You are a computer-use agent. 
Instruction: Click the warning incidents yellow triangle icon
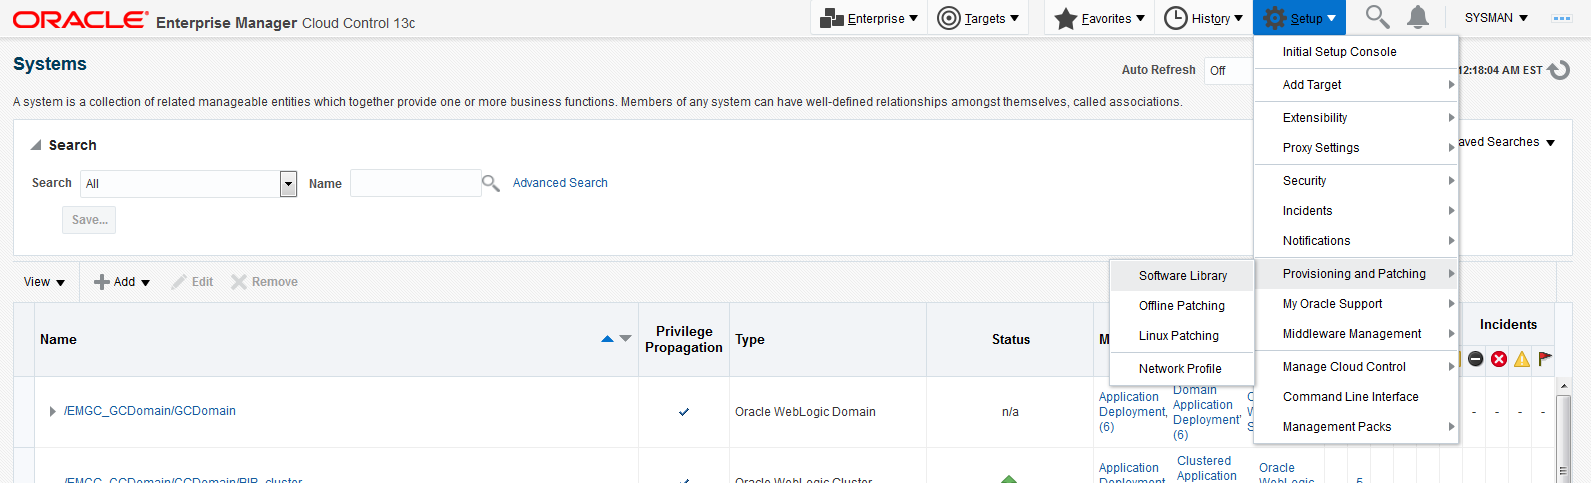pyautogui.click(x=1522, y=359)
